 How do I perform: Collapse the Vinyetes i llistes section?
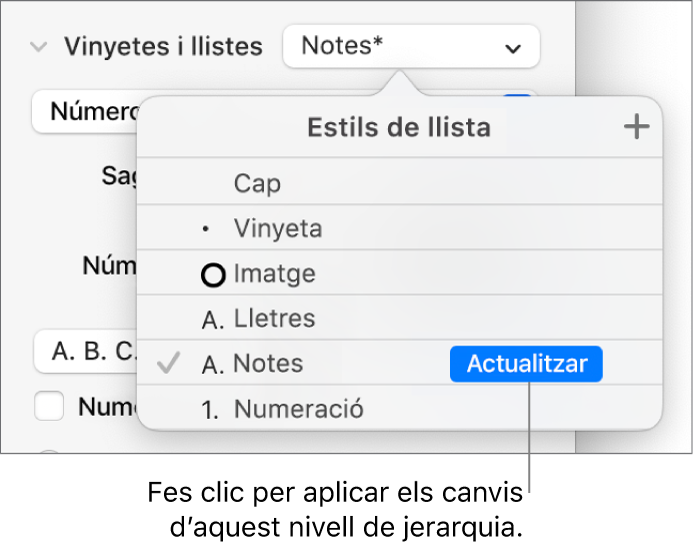coord(39,46)
